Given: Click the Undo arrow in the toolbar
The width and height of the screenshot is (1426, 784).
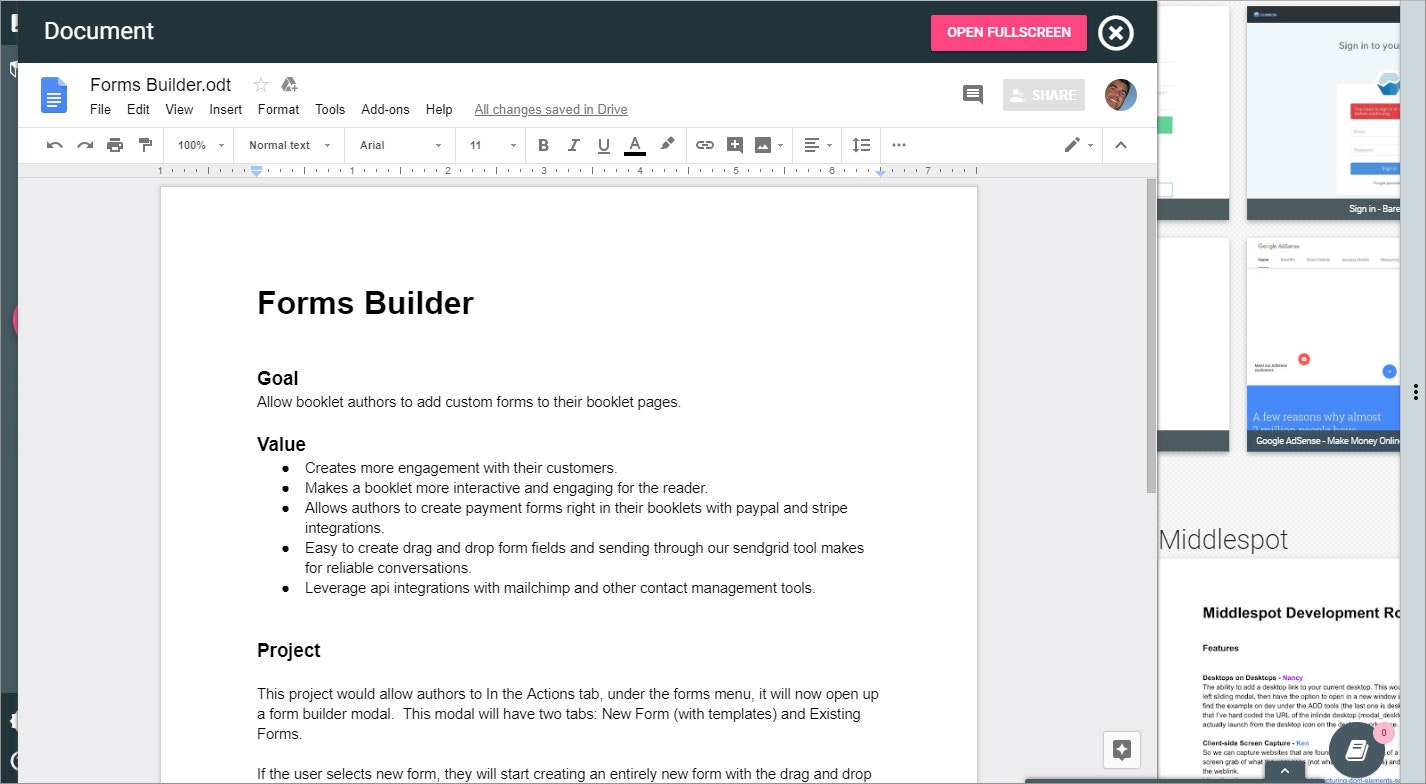Looking at the screenshot, I should tap(55, 145).
